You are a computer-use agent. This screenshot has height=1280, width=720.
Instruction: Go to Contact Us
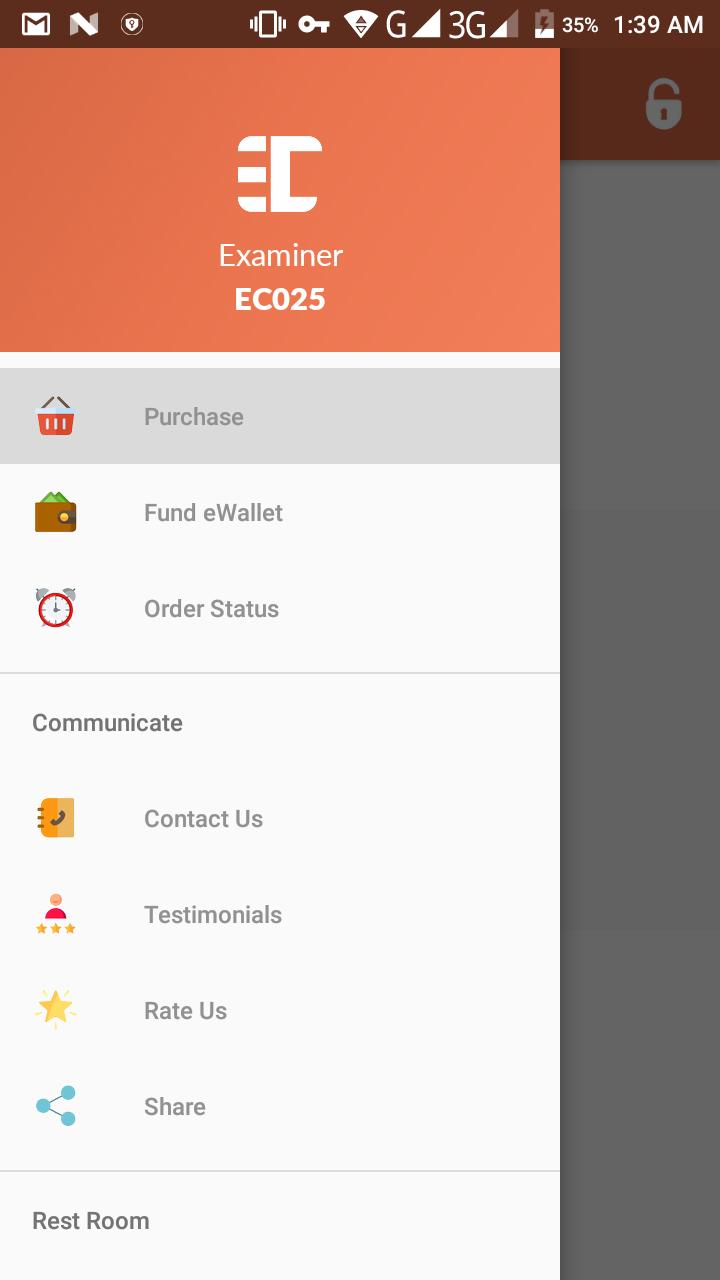(280, 818)
